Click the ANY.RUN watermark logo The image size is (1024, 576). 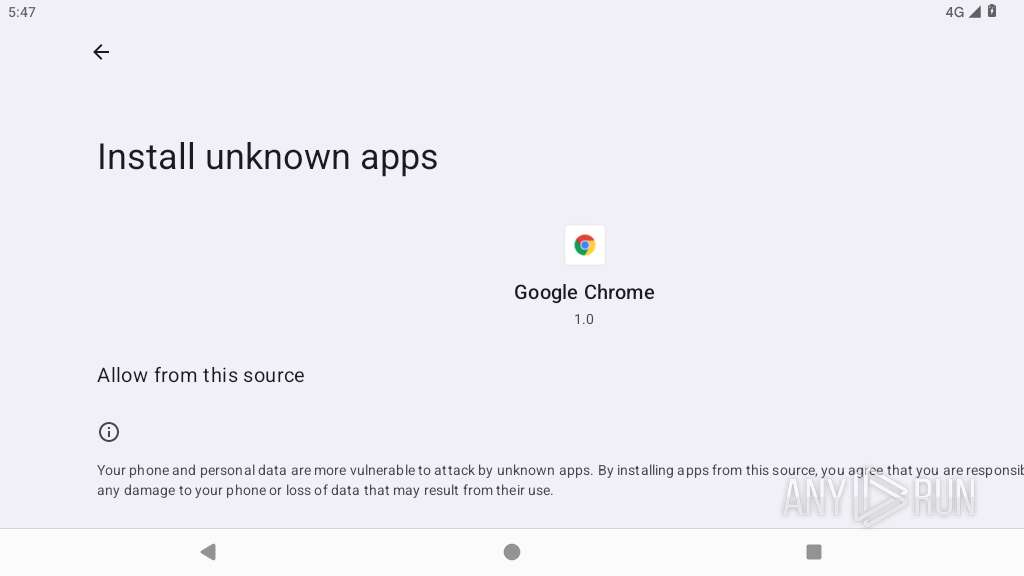pos(878,496)
